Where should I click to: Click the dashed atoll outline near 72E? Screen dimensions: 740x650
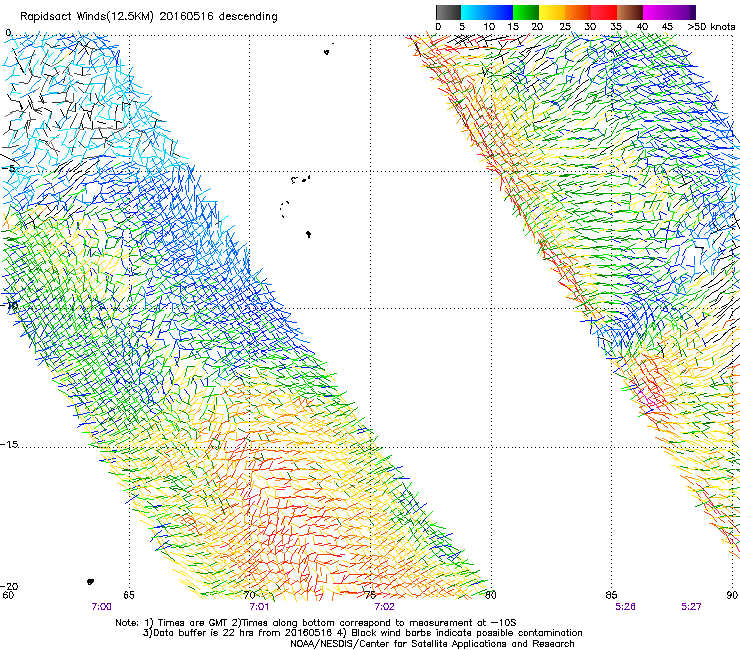click(284, 209)
